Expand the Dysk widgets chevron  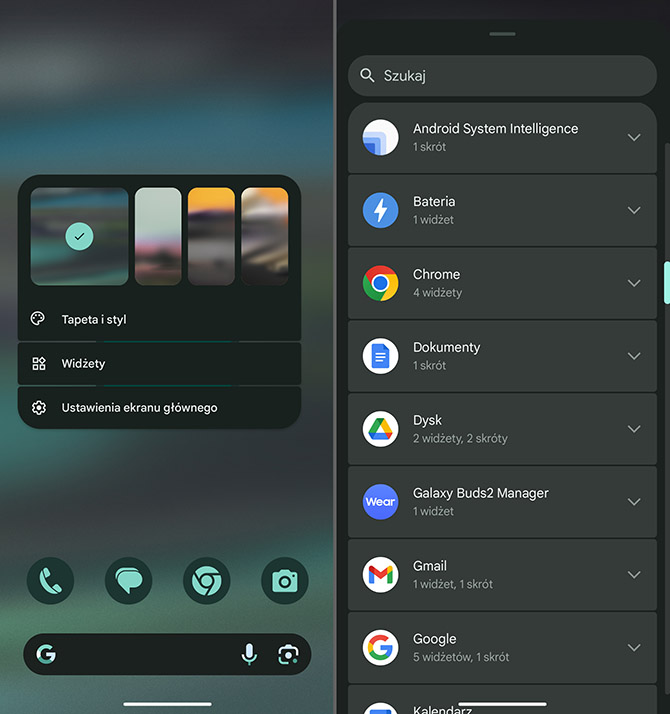coord(634,429)
